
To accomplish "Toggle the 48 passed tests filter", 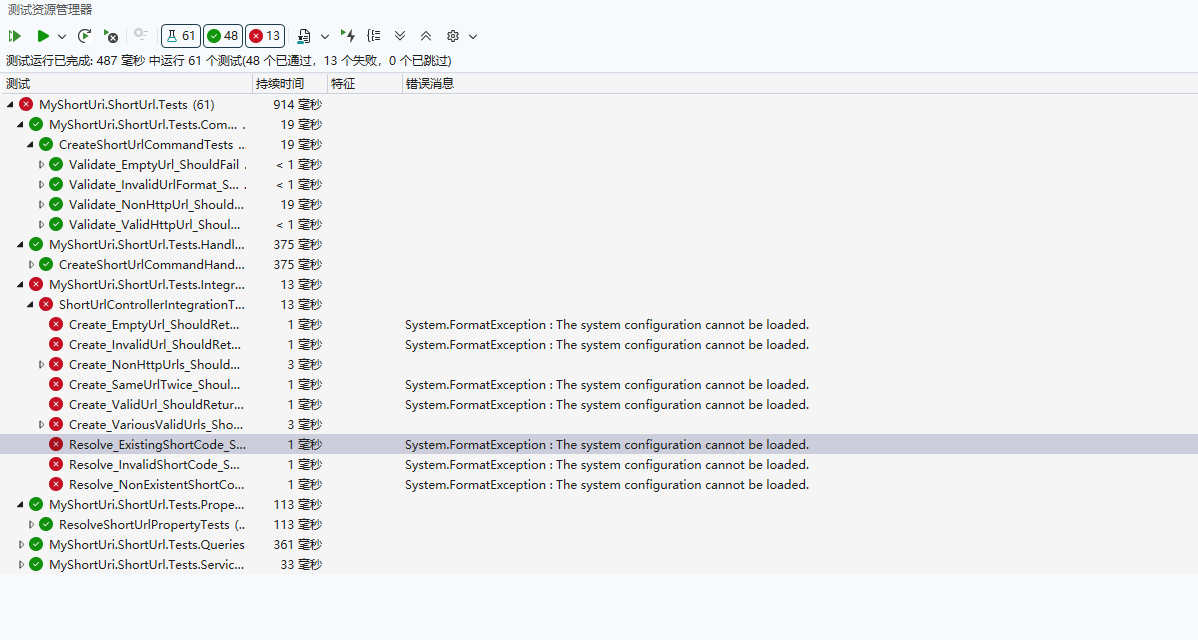I will [x=222, y=36].
